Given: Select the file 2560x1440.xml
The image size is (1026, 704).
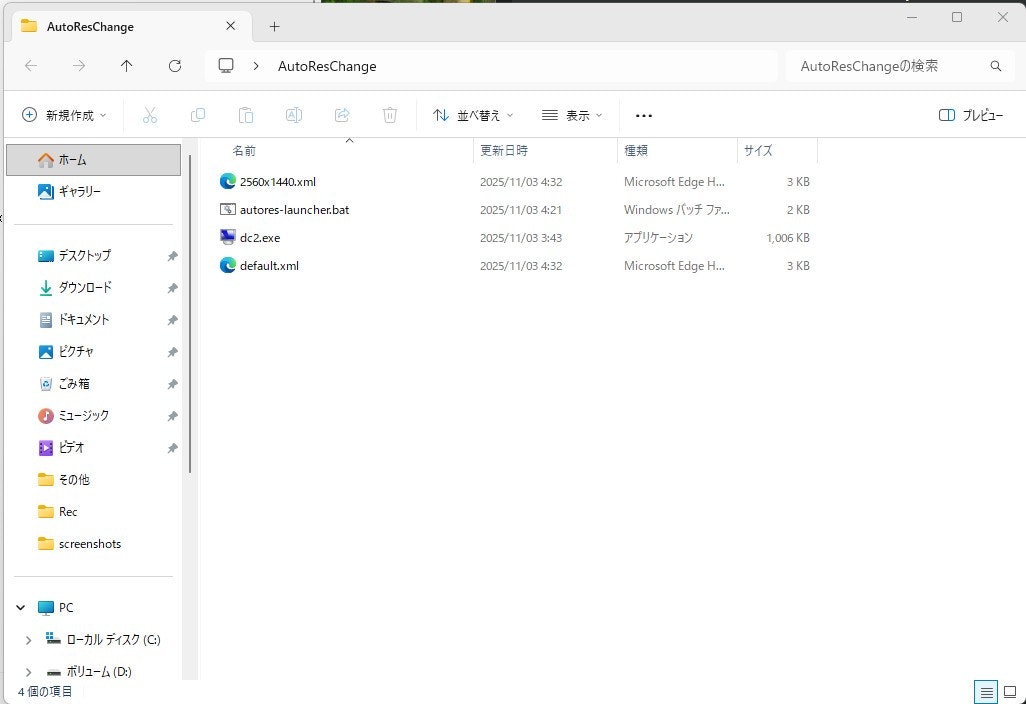Looking at the screenshot, I should coord(277,182).
